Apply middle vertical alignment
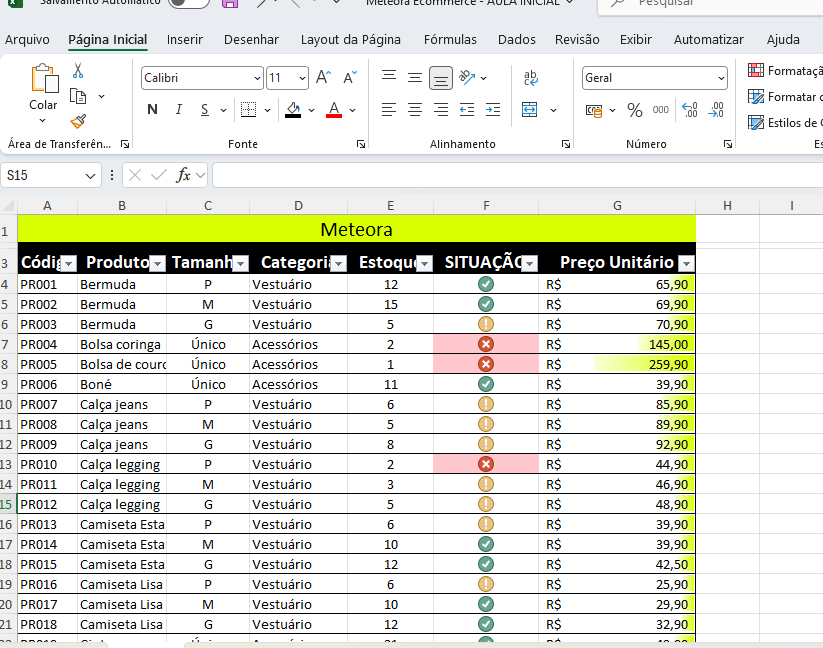The height and width of the screenshot is (648, 823). click(415, 78)
